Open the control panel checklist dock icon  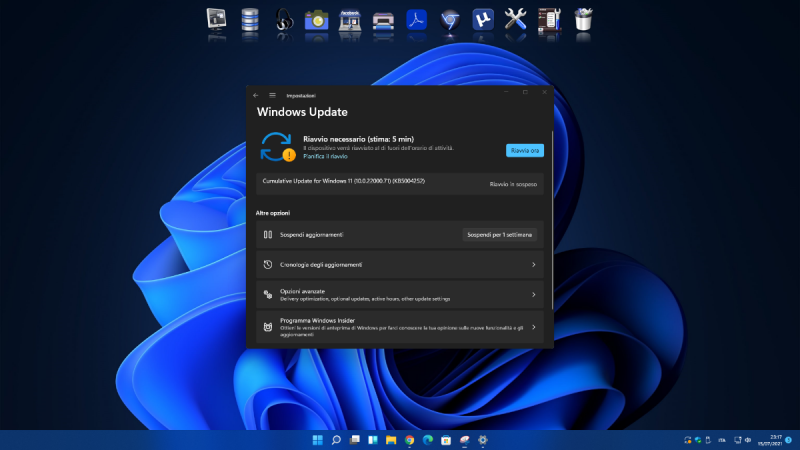549,20
